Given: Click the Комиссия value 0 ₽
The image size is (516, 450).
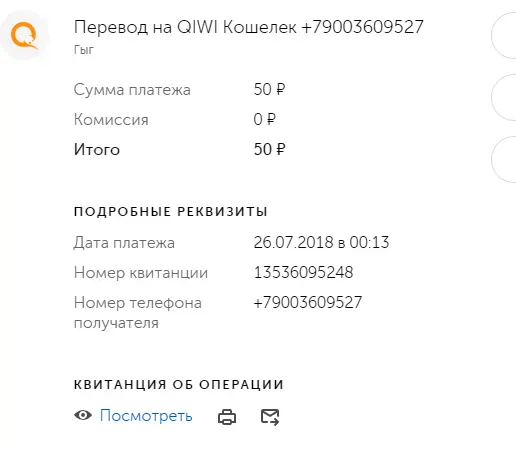Looking at the screenshot, I should coord(265,119).
